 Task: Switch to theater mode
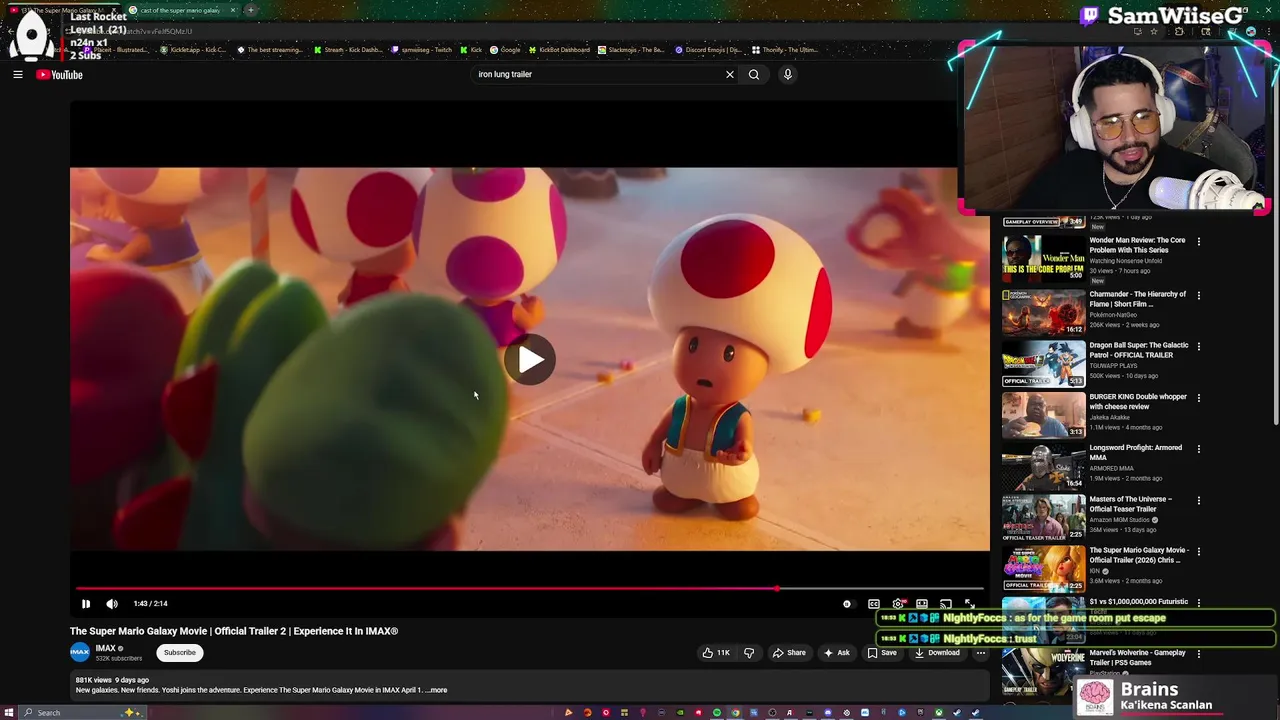tap(922, 604)
